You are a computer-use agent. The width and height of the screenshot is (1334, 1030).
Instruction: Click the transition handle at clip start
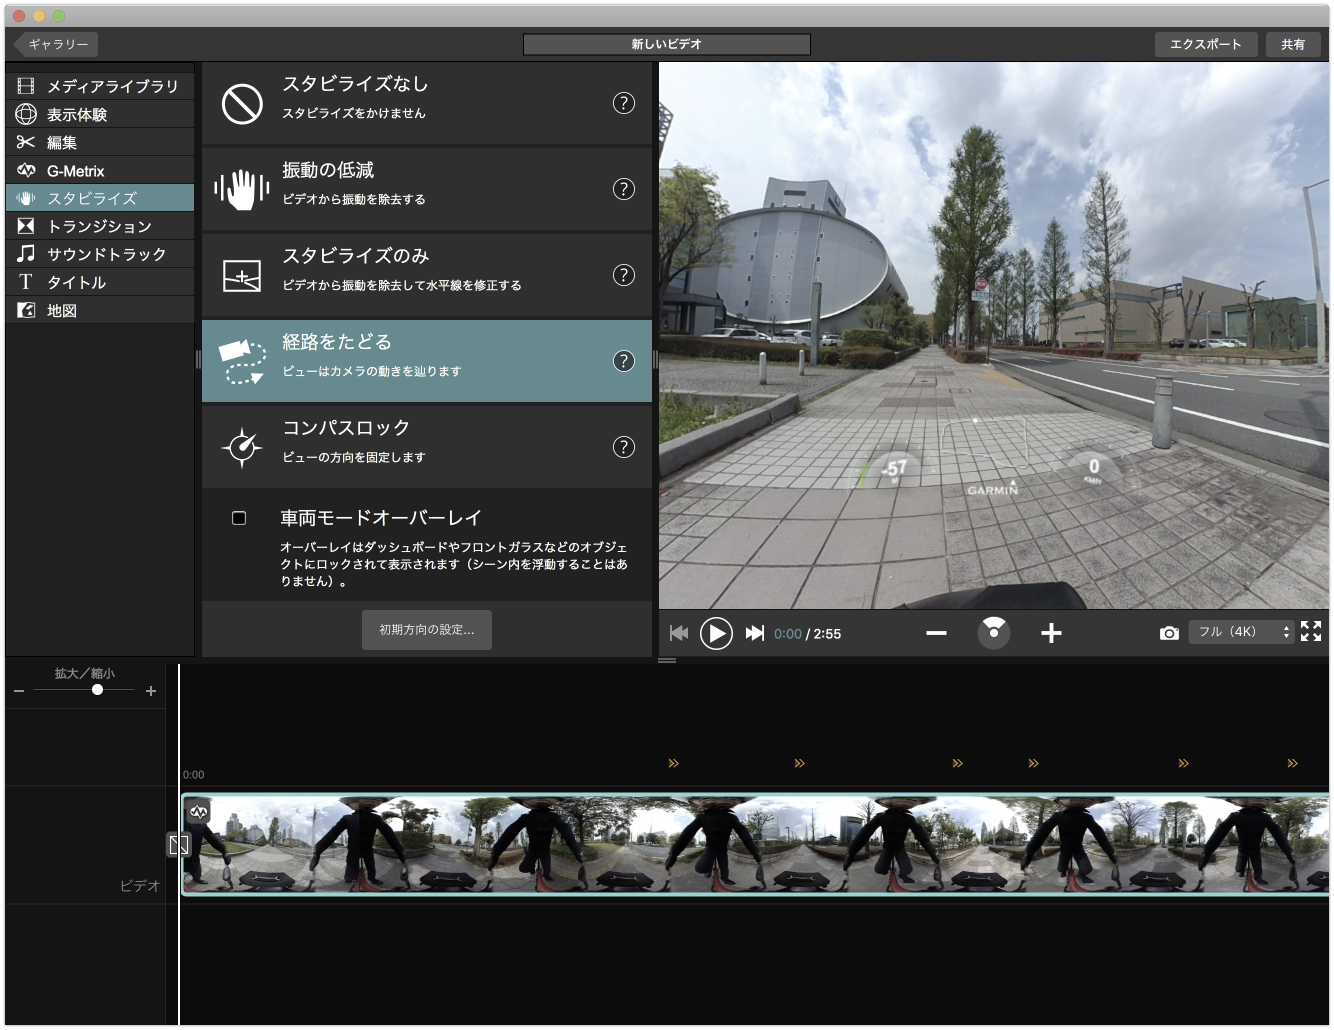pyautogui.click(x=178, y=845)
